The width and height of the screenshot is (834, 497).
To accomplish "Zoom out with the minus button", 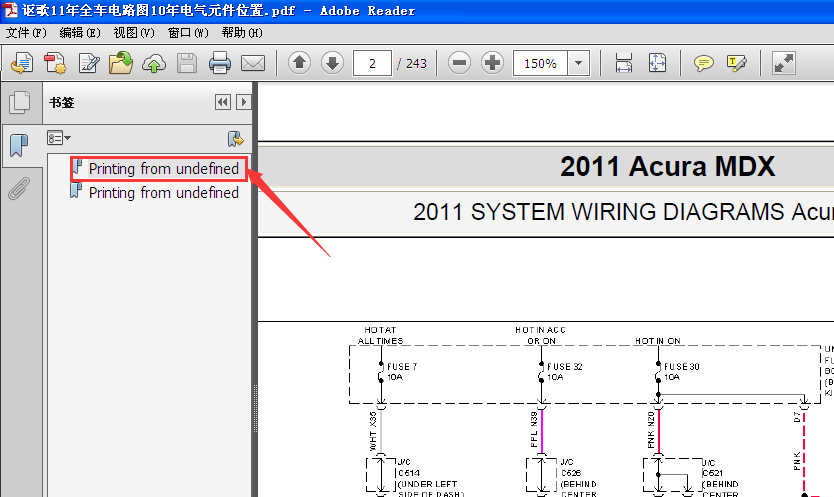I will tap(460, 63).
